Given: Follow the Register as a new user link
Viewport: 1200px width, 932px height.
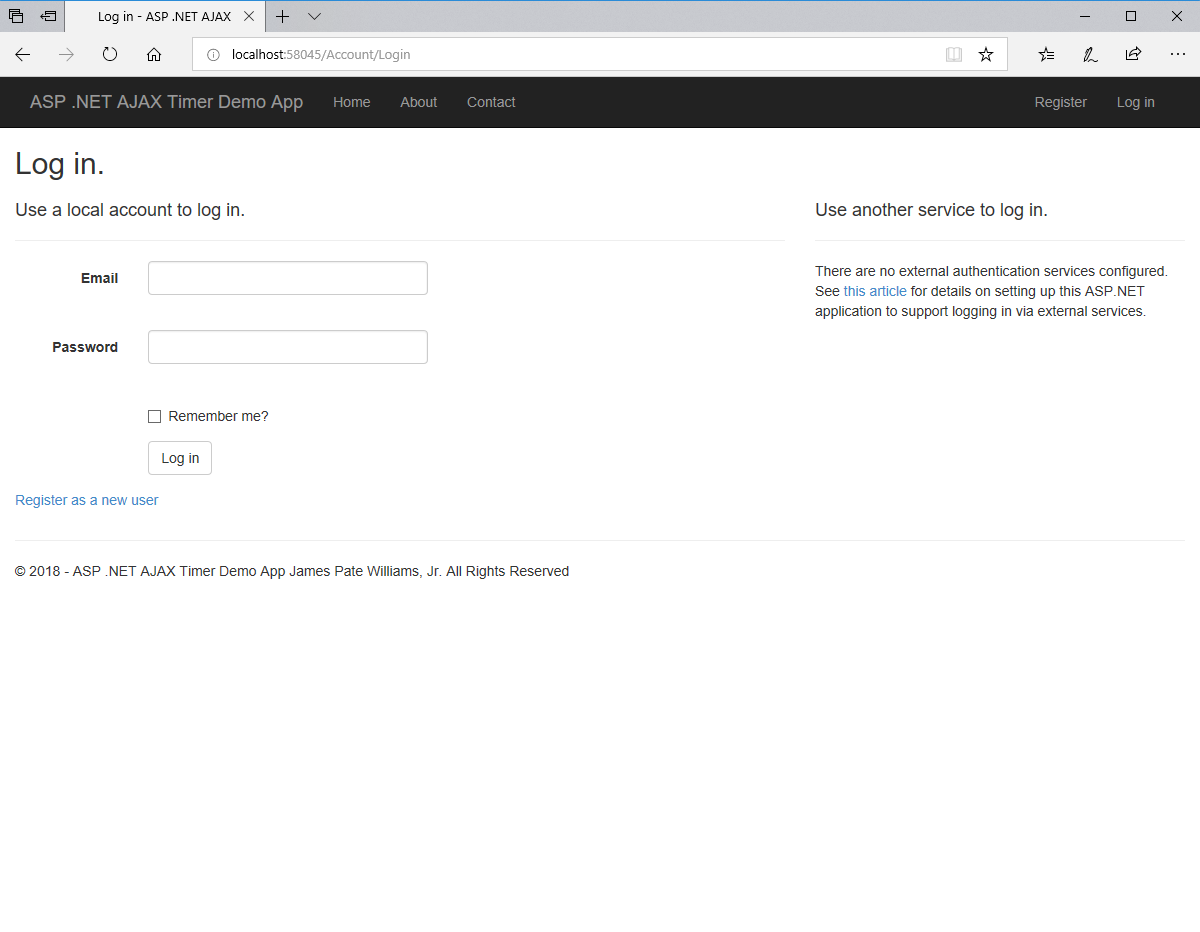Looking at the screenshot, I should (x=87, y=500).
